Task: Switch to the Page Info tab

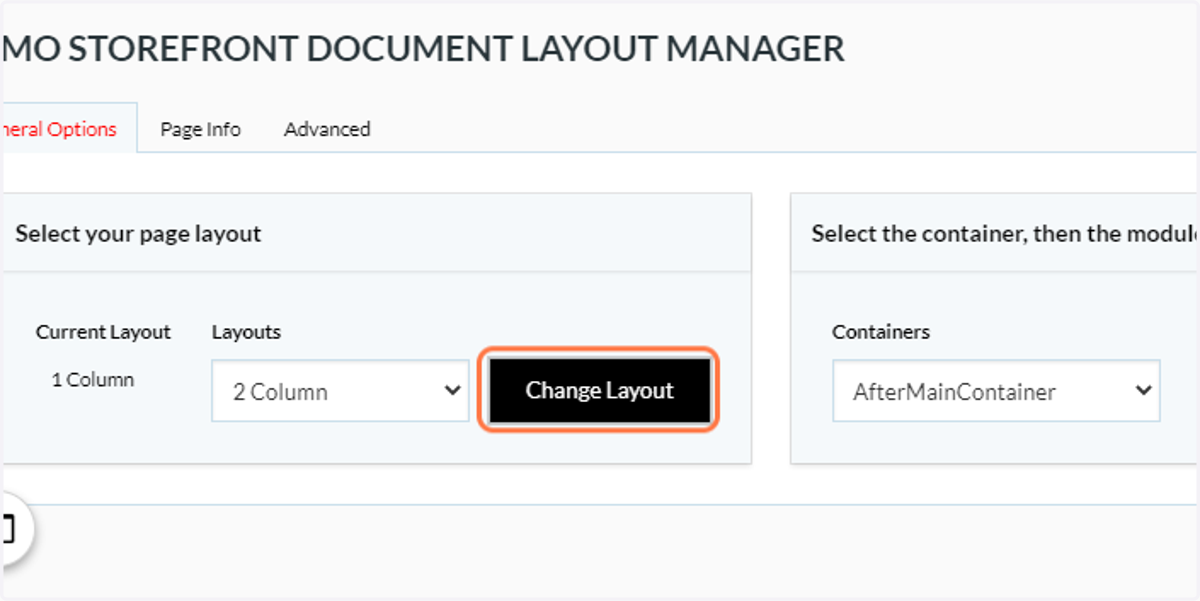Action: point(200,129)
